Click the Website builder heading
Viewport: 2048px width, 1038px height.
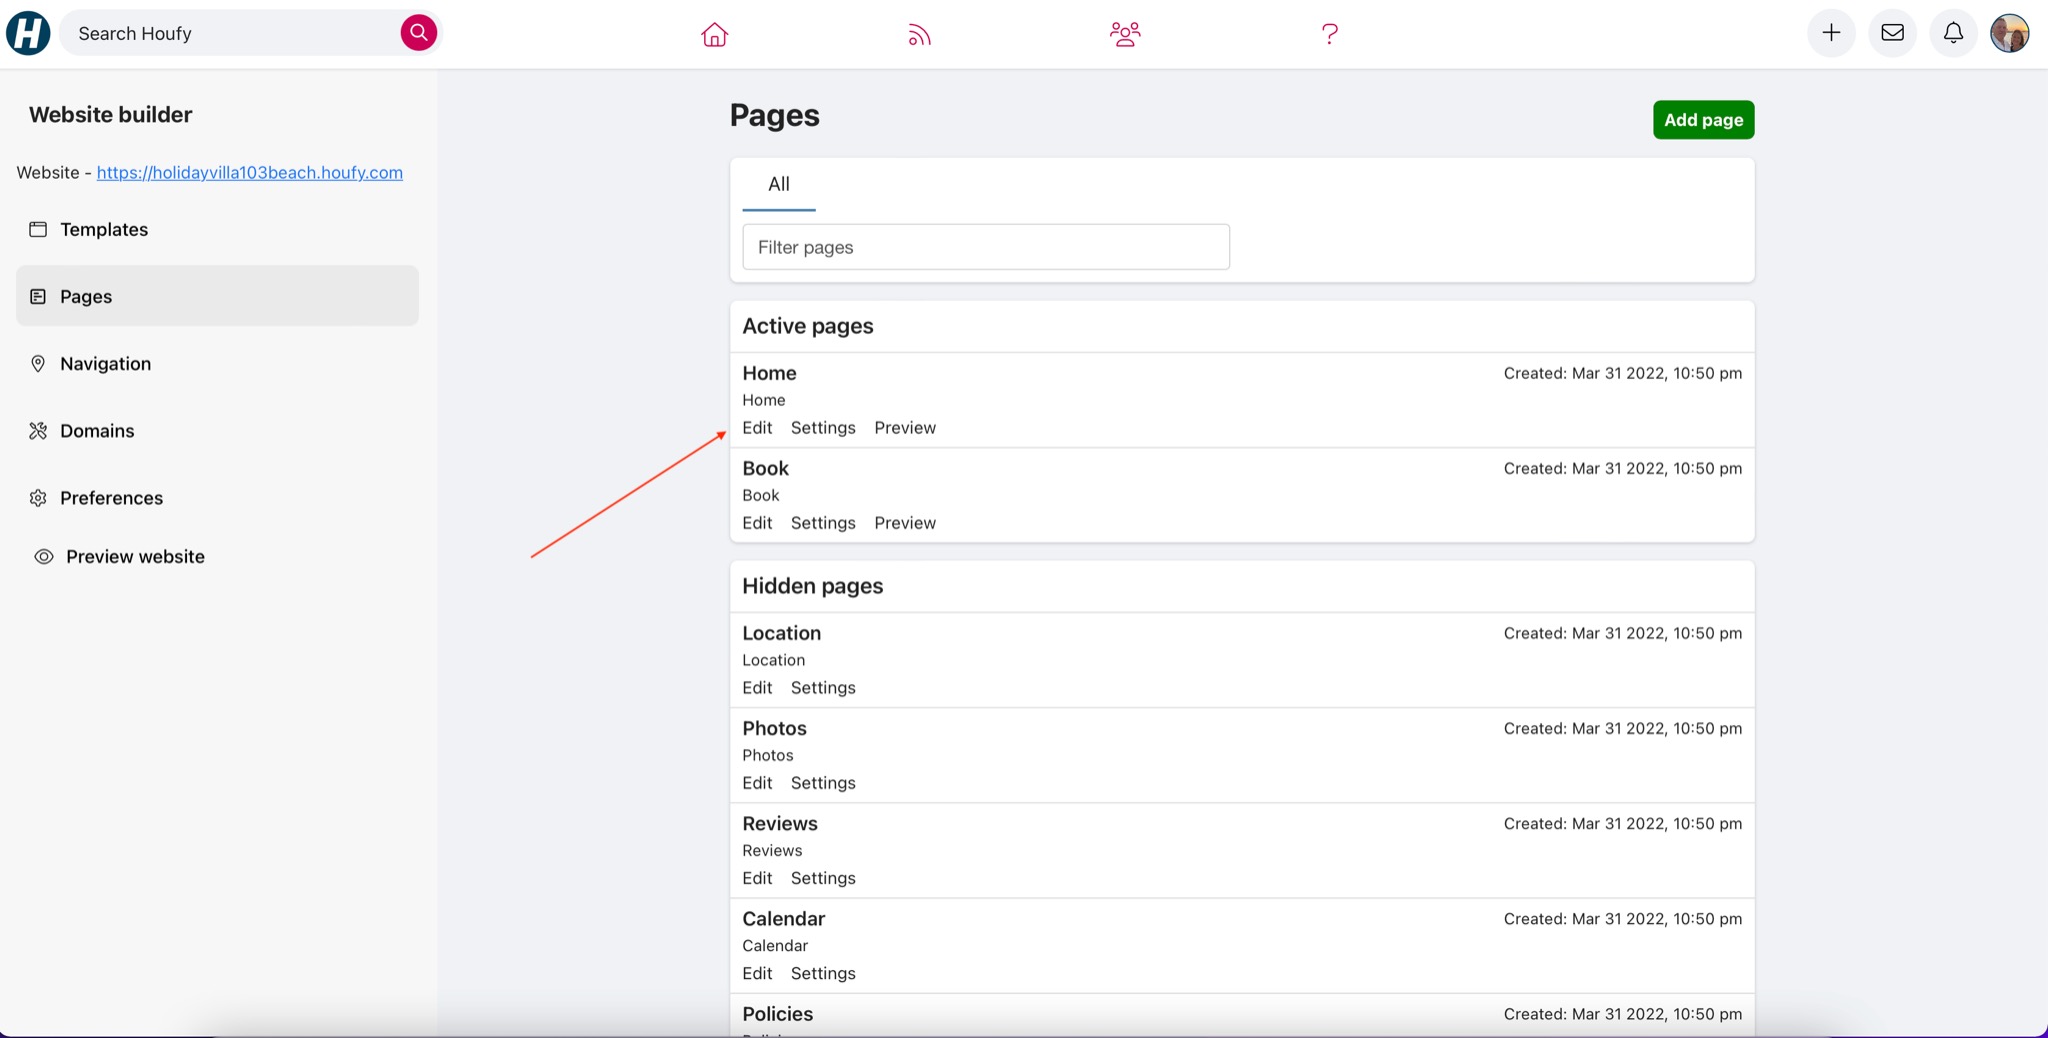(x=110, y=114)
